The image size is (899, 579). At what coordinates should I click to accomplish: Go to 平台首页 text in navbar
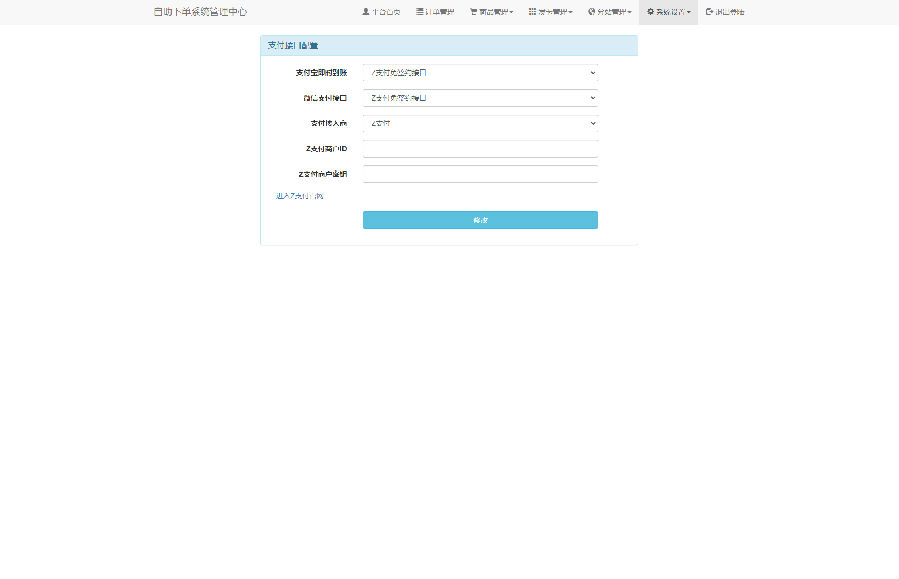coord(386,12)
